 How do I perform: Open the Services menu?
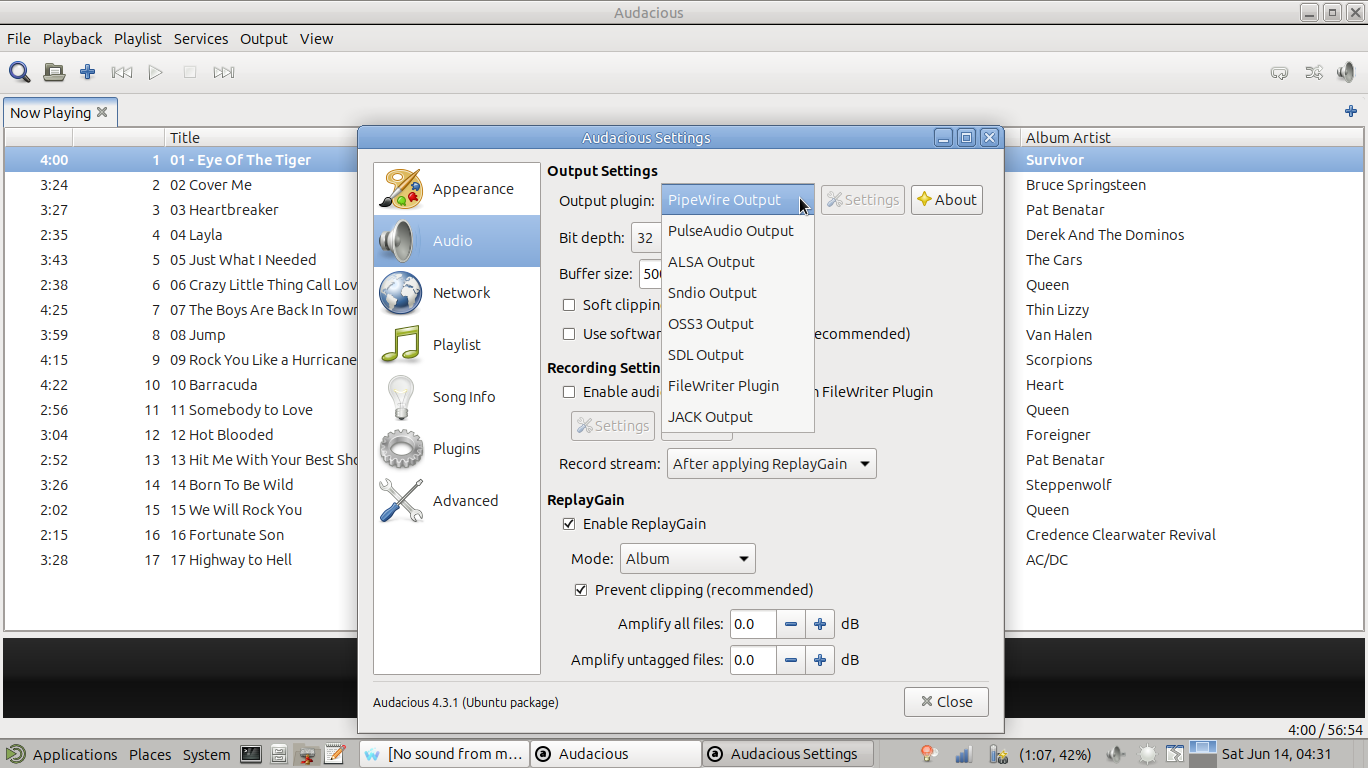click(201, 39)
